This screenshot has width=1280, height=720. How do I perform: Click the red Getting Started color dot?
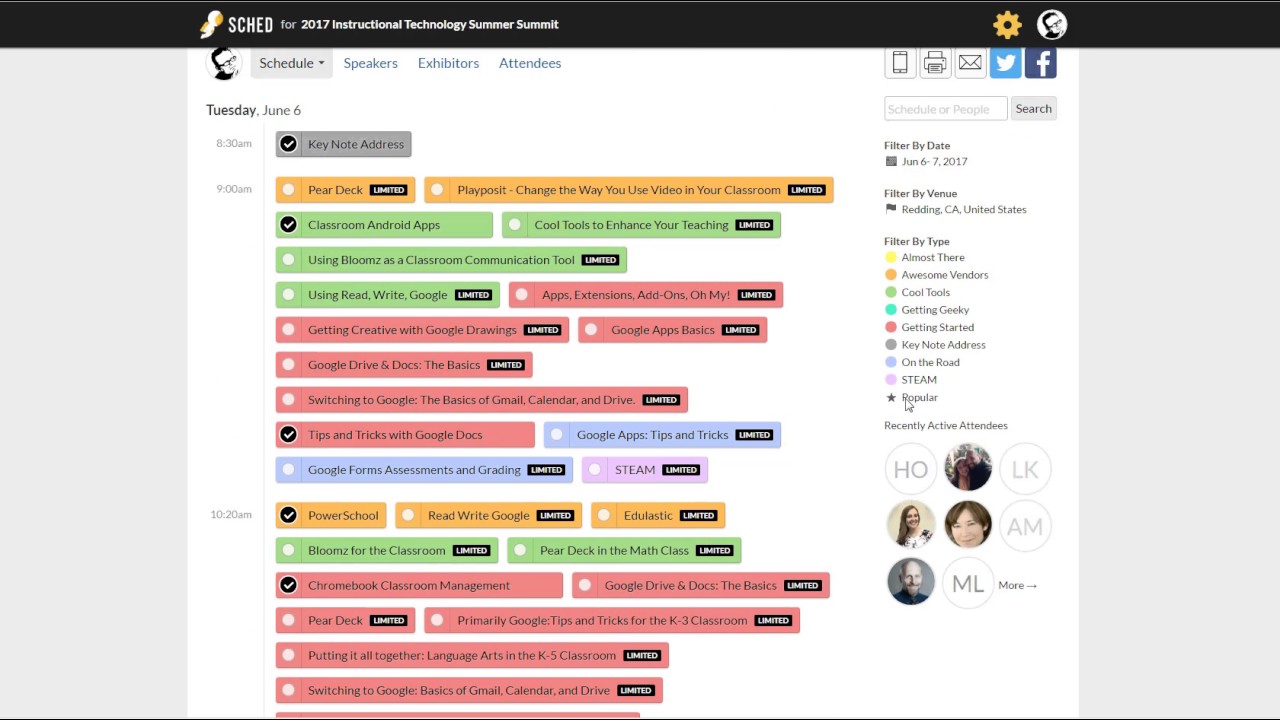(x=891, y=327)
